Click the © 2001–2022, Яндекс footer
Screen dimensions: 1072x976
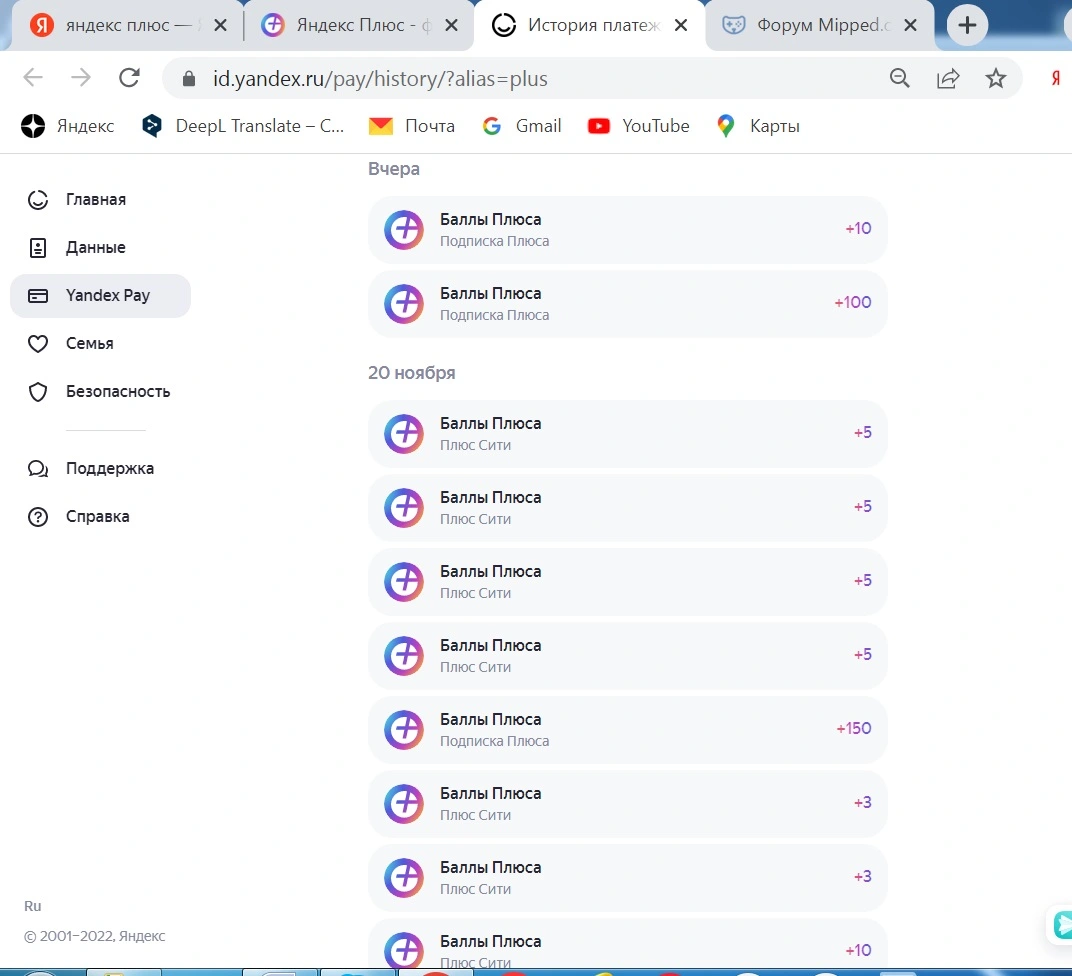[94, 936]
